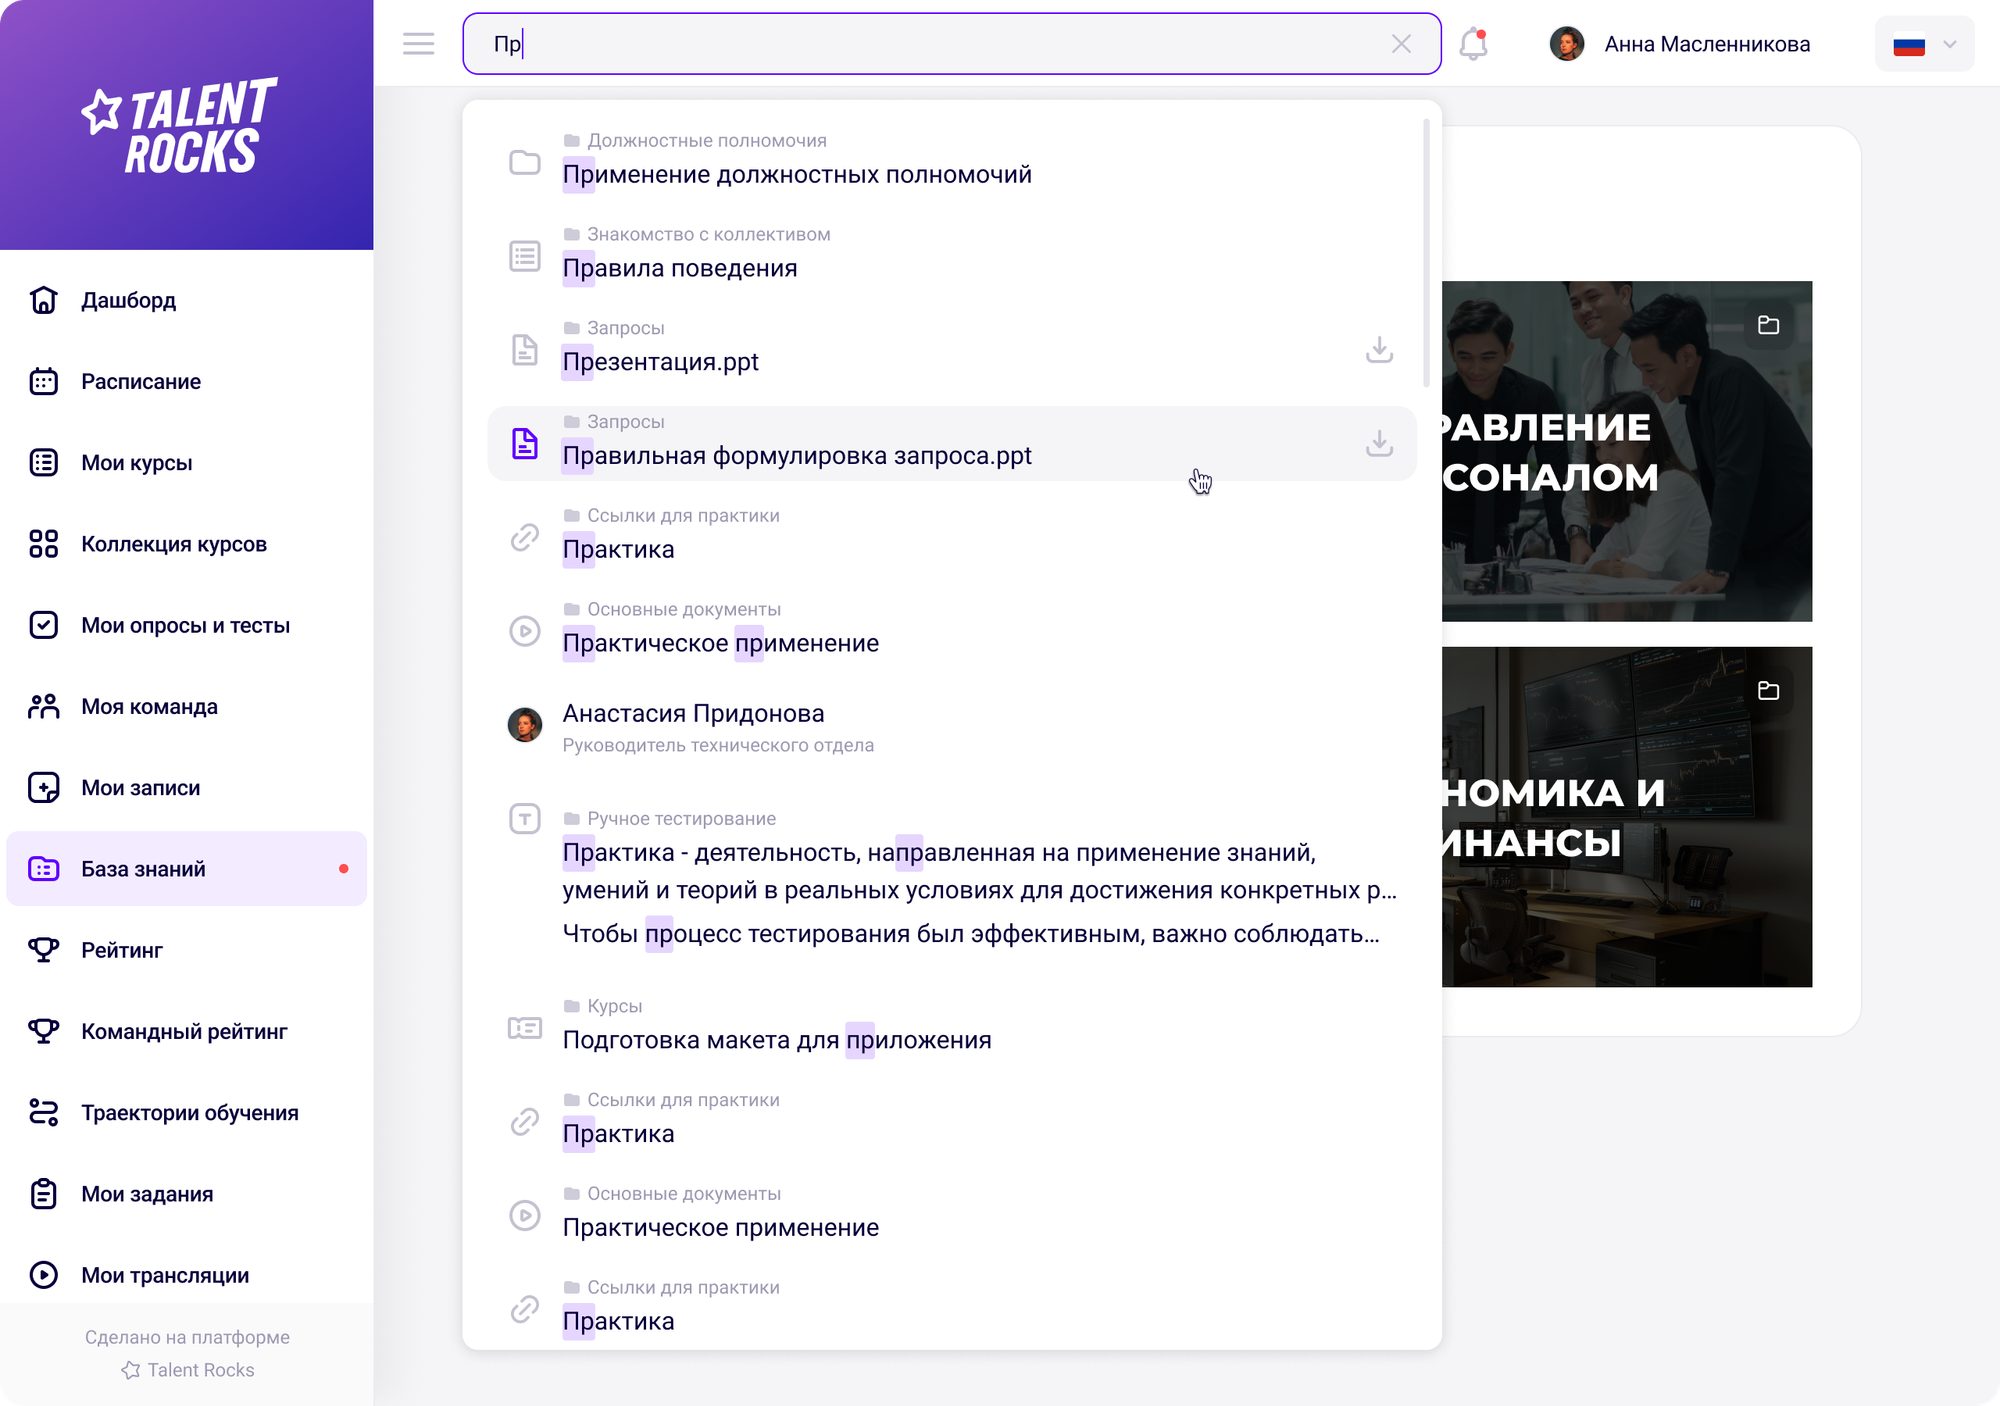Image resolution: width=2000 pixels, height=1406 pixels.
Task: Click the Мои курсы list icon
Action: [x=43, y=463]
